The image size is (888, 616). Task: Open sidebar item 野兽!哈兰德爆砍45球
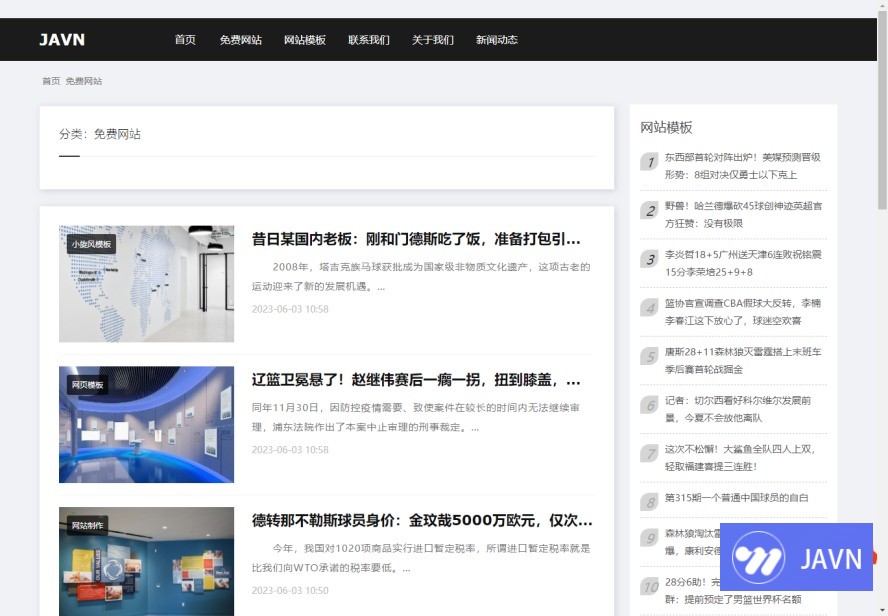click(x=743, y=215)
